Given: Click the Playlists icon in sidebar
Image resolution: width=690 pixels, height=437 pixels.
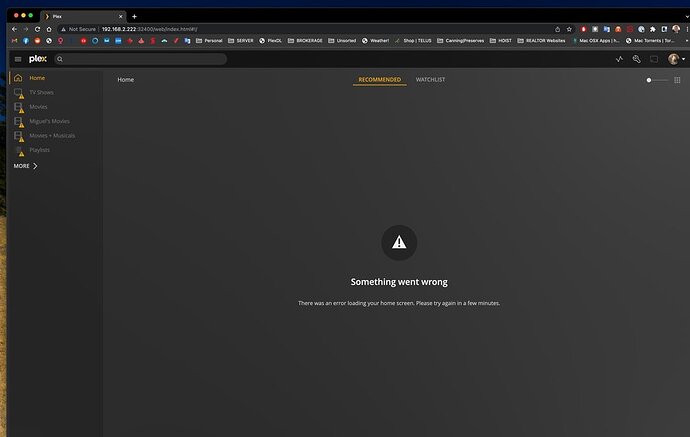Looking at the screenshot, I should pyautogui.click(x=19, y=151).
